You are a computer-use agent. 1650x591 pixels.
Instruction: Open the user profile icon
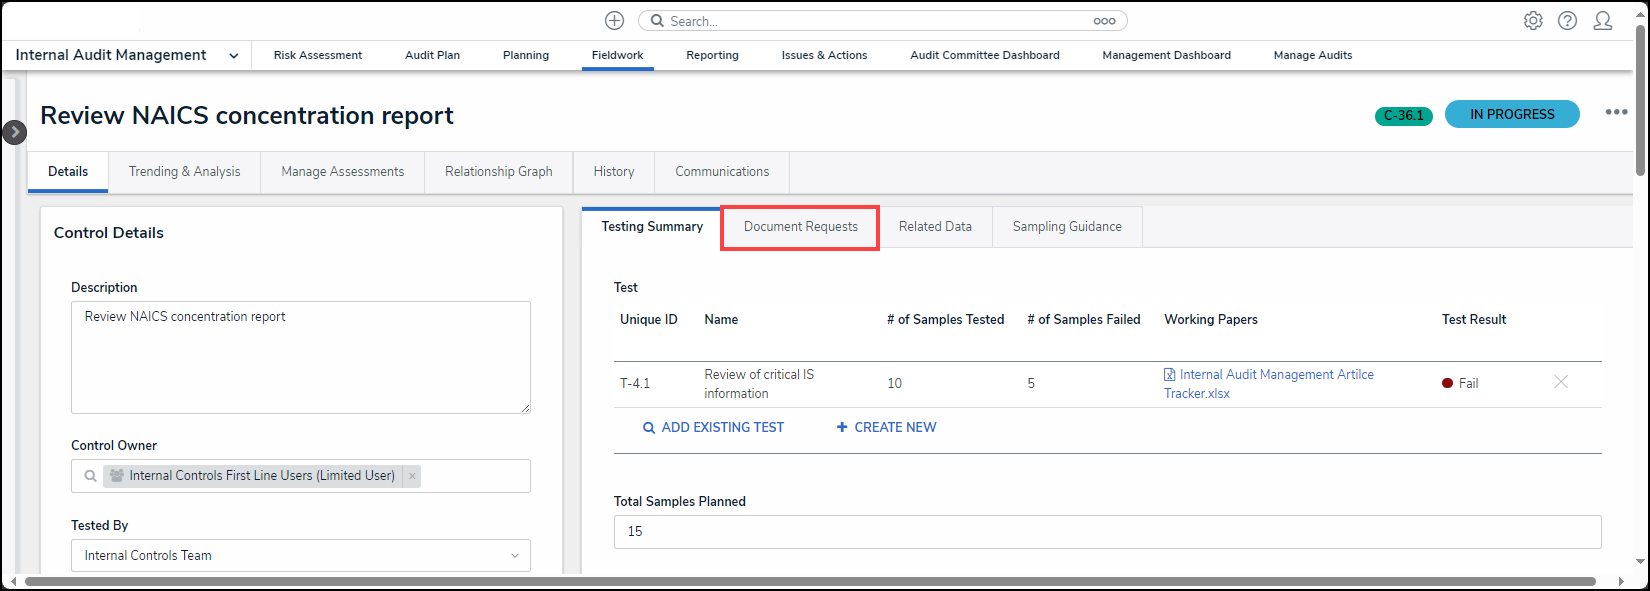(1602, 21)
